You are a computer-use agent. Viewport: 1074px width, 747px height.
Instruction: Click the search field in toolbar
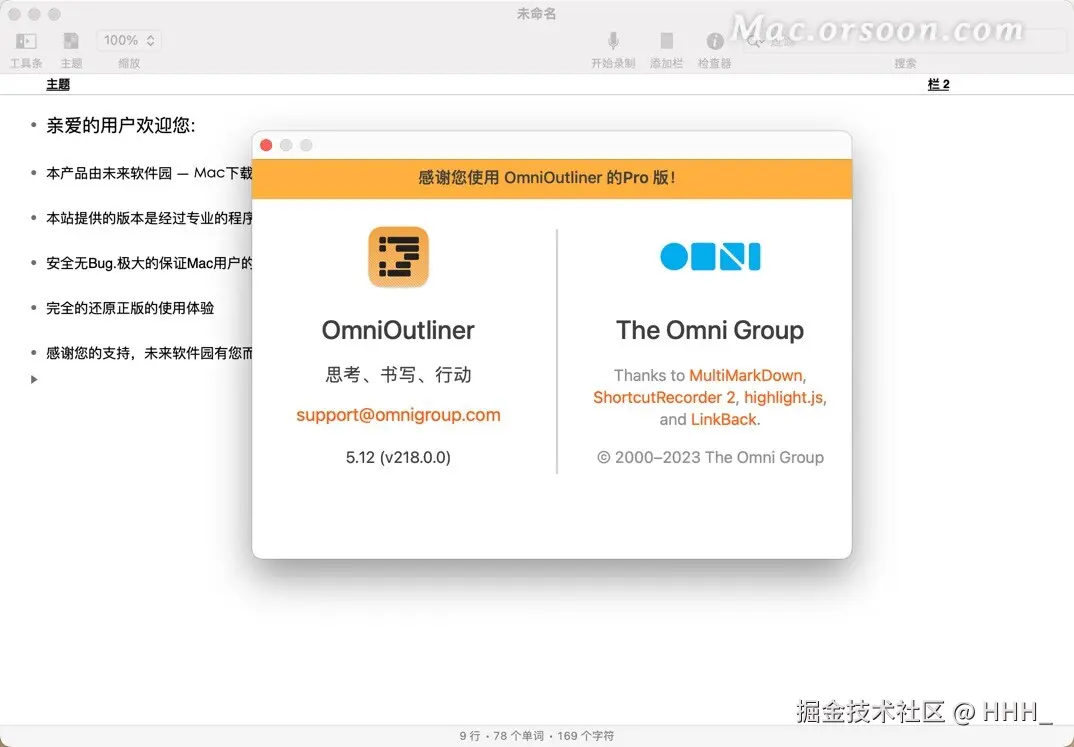tap(904, 41)
